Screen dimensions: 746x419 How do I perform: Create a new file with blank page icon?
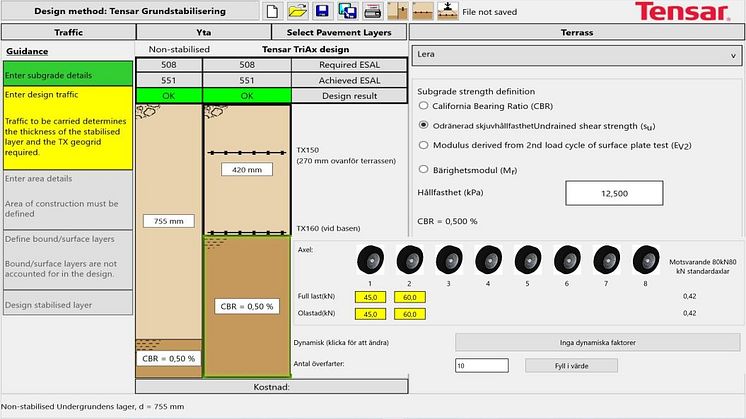pos(273,11)
